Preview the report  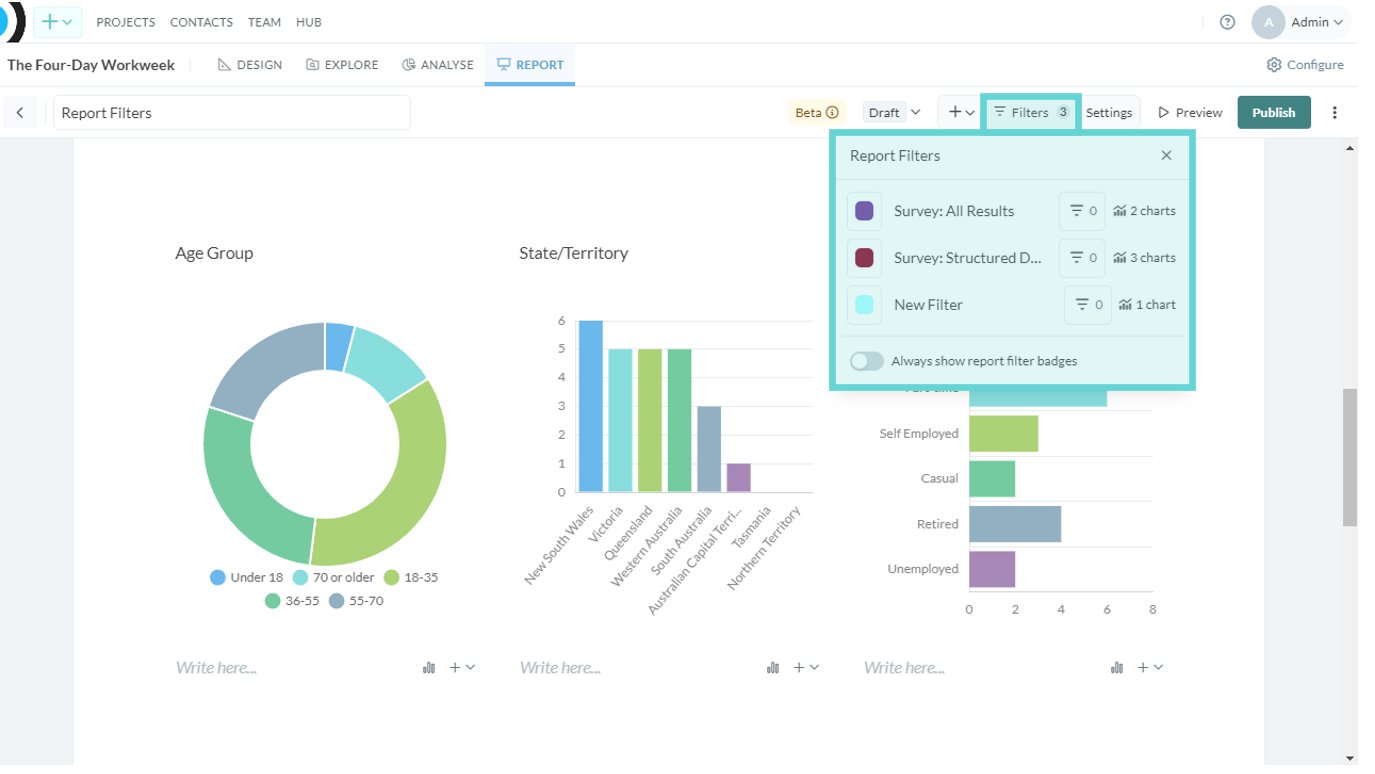point(1190,113)
